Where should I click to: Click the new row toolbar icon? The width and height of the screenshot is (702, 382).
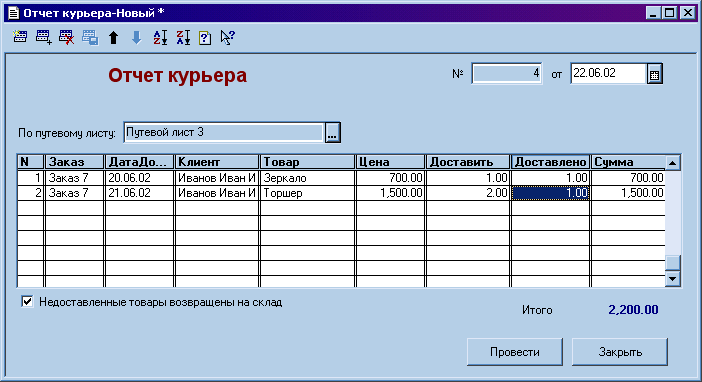pos(20,37)
